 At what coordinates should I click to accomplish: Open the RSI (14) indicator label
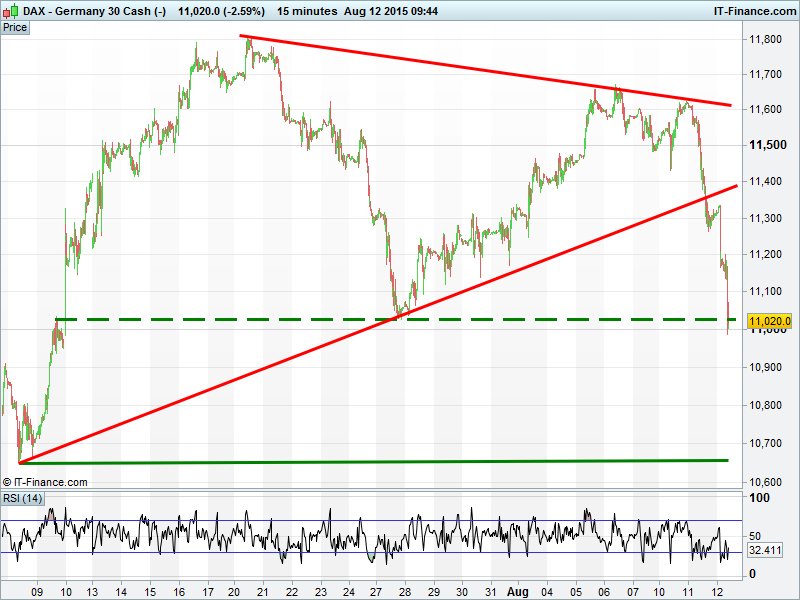(x=22, y=498)
